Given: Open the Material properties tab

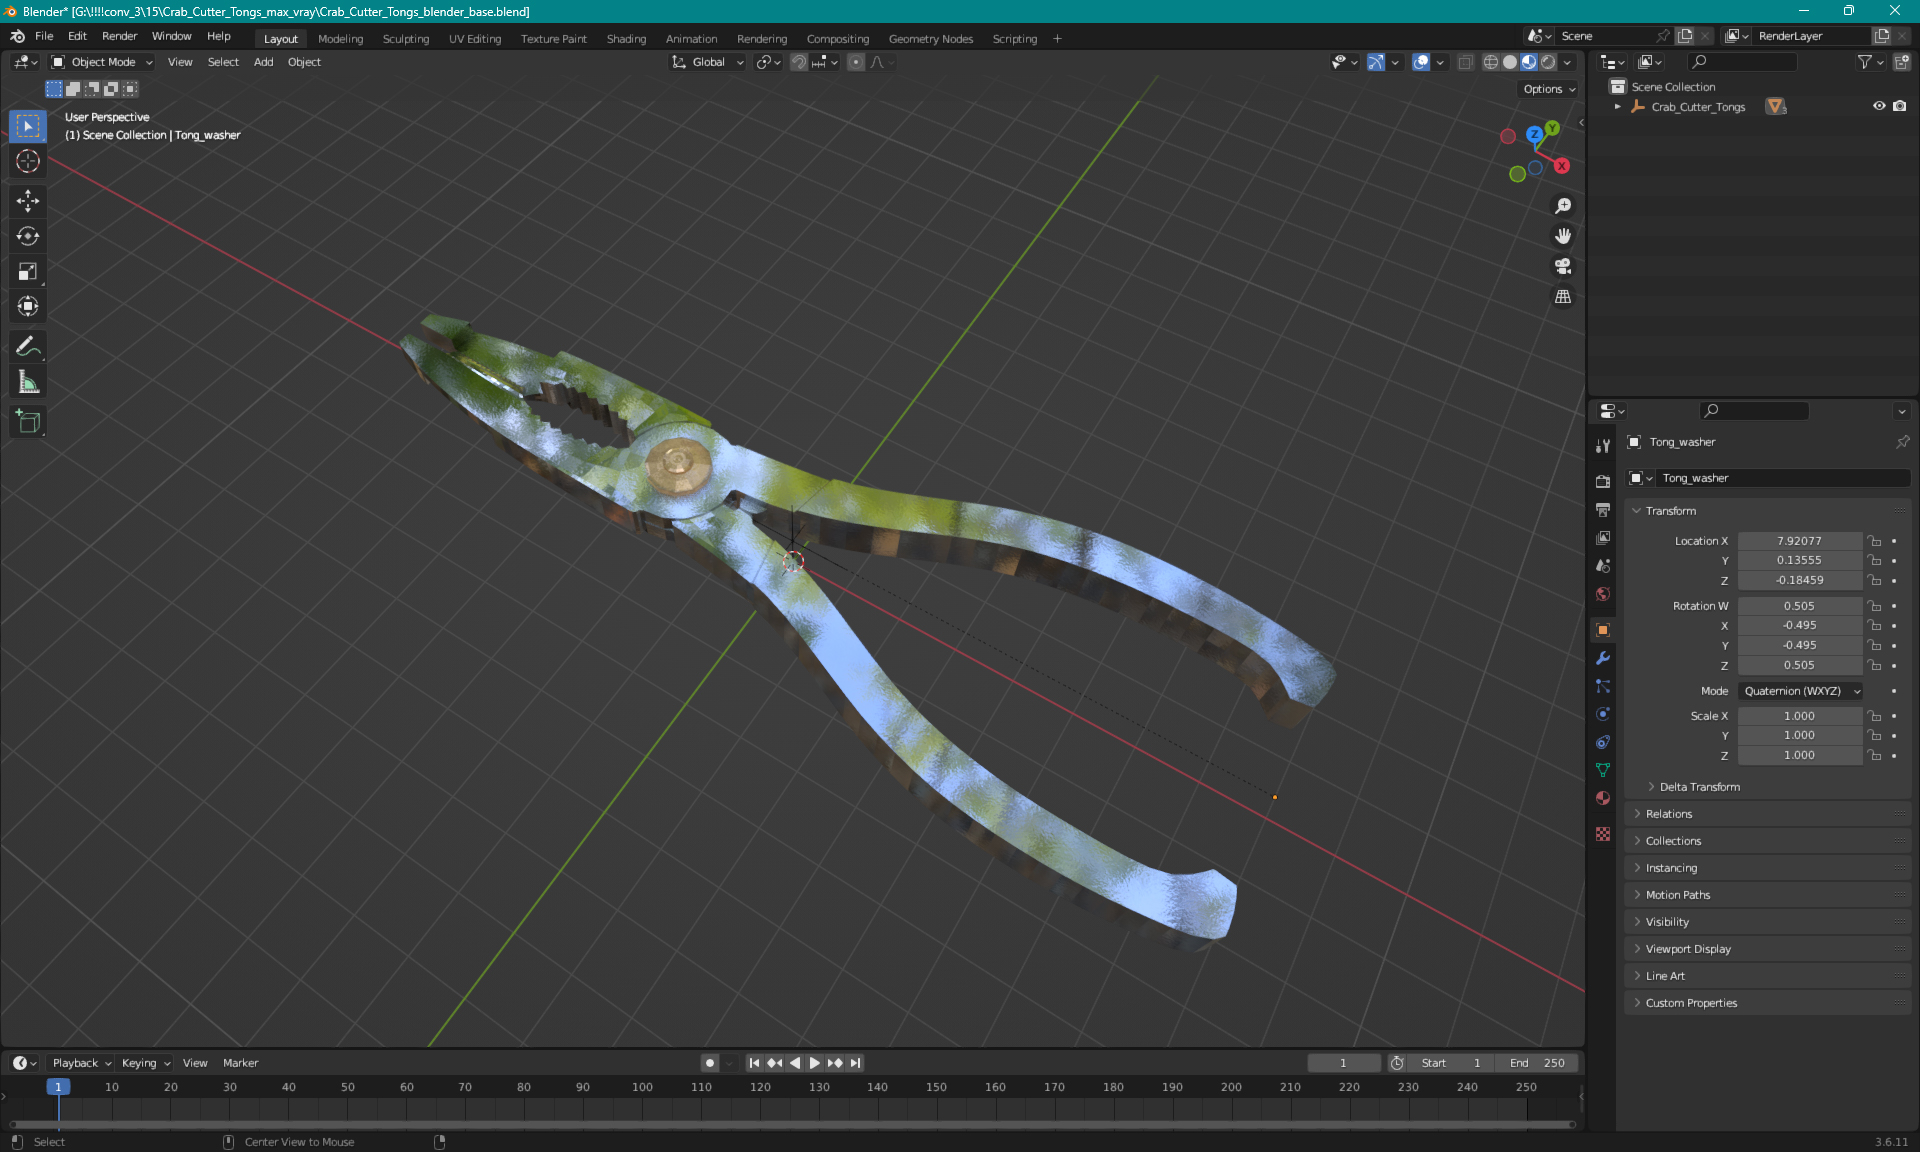Looking at the screenshot, I should pyautogui.click(x=1603, y=798).
